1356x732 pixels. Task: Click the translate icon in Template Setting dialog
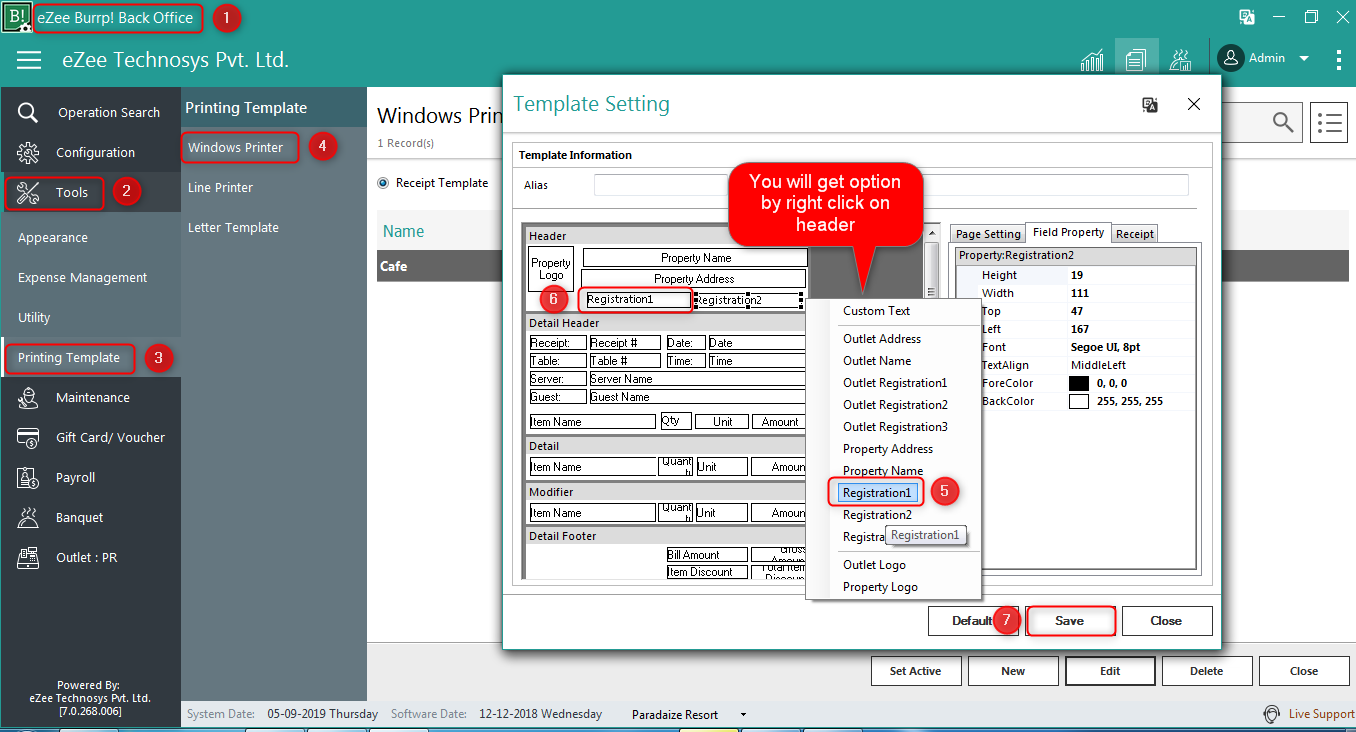[1150, 104]
